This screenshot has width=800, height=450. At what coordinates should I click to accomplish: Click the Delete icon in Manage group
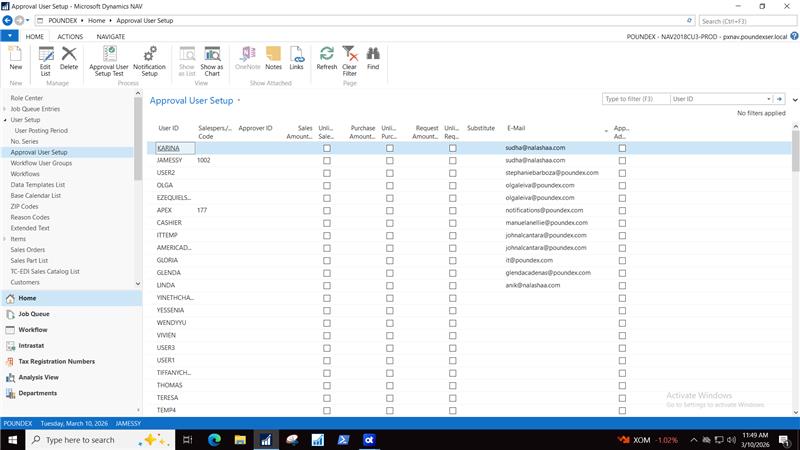click(x=69, y=58)
